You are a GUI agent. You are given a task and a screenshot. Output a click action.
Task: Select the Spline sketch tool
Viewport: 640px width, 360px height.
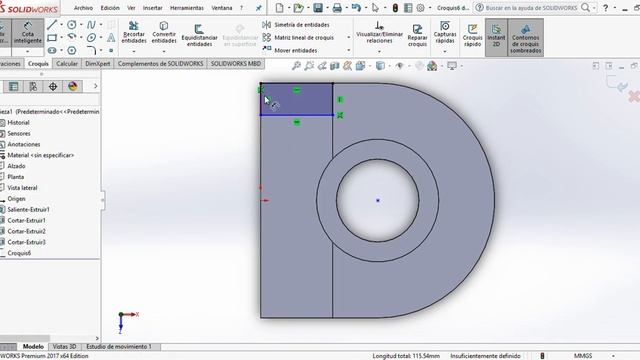click(x=91, y=25)
